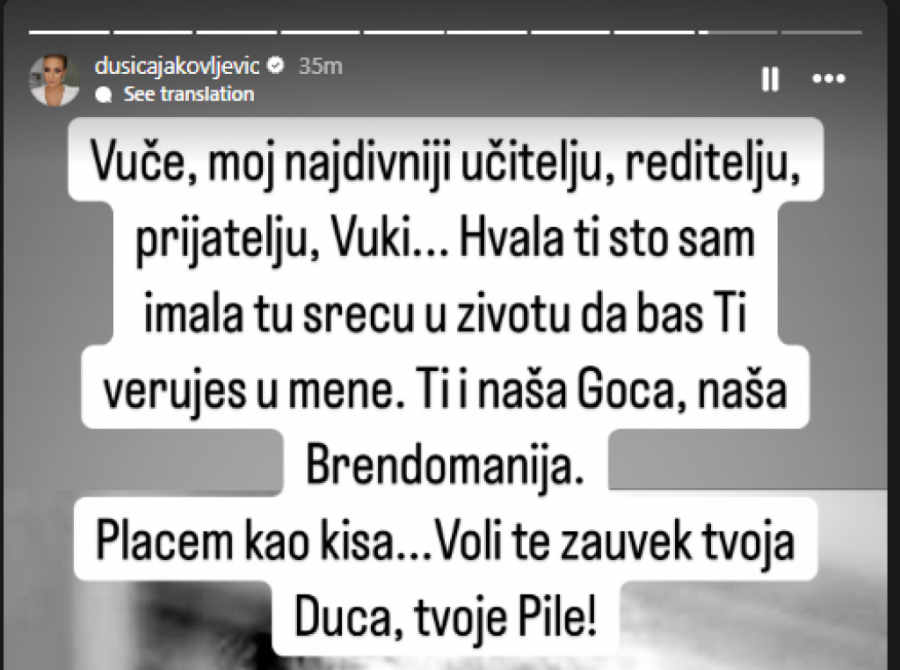The image size is (900, 670).
Task: Jump to the first story progress segment
Action: [69, 32]
